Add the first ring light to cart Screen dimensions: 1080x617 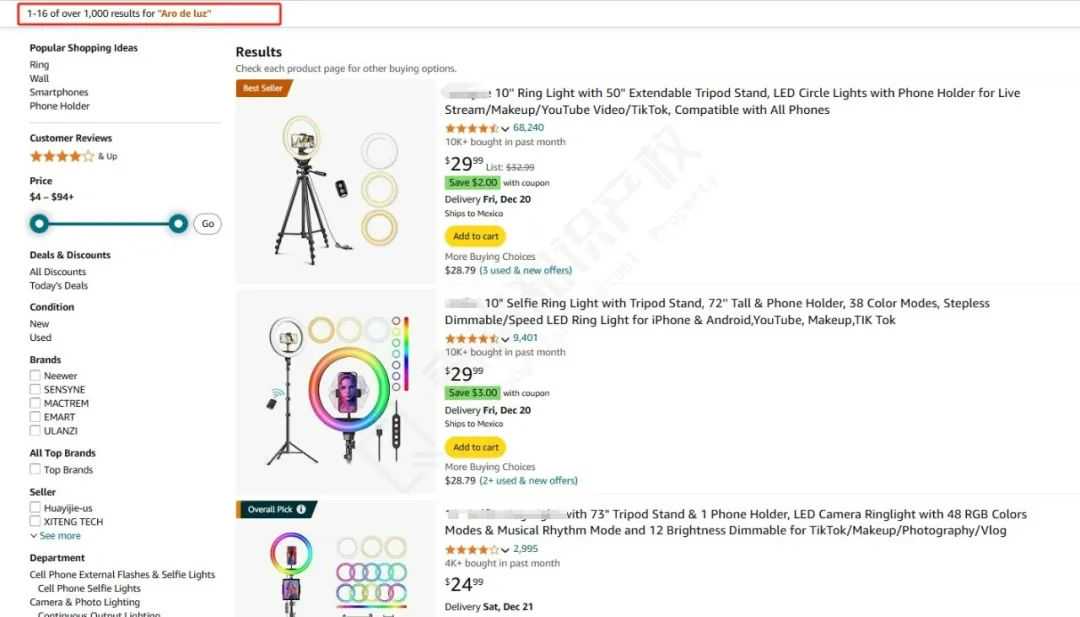[x=475, y=237]
